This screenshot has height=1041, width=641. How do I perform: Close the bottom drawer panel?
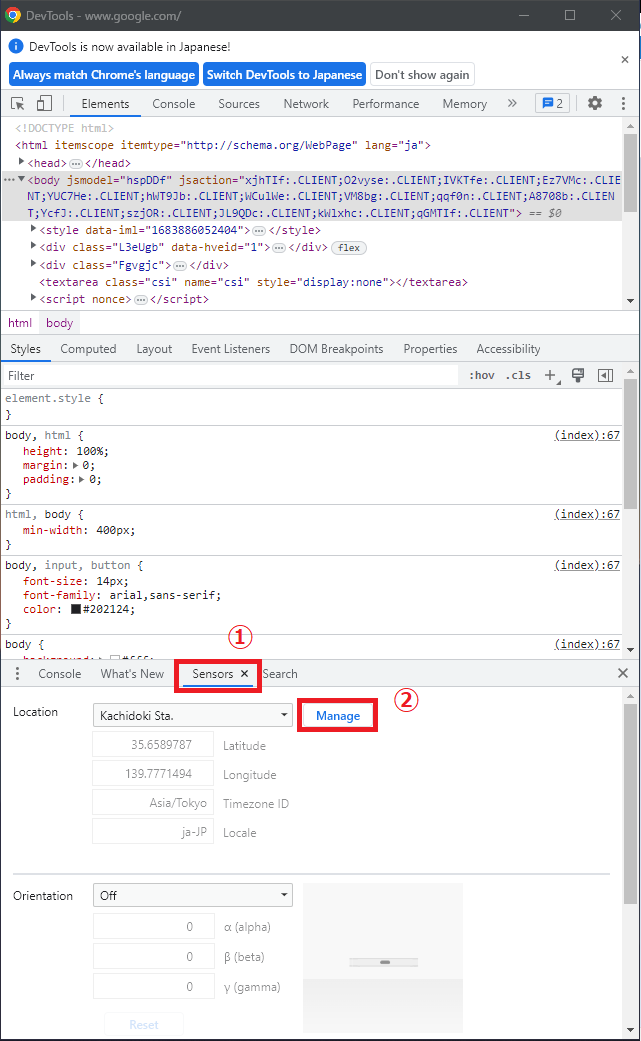click(x=622, y=673)
